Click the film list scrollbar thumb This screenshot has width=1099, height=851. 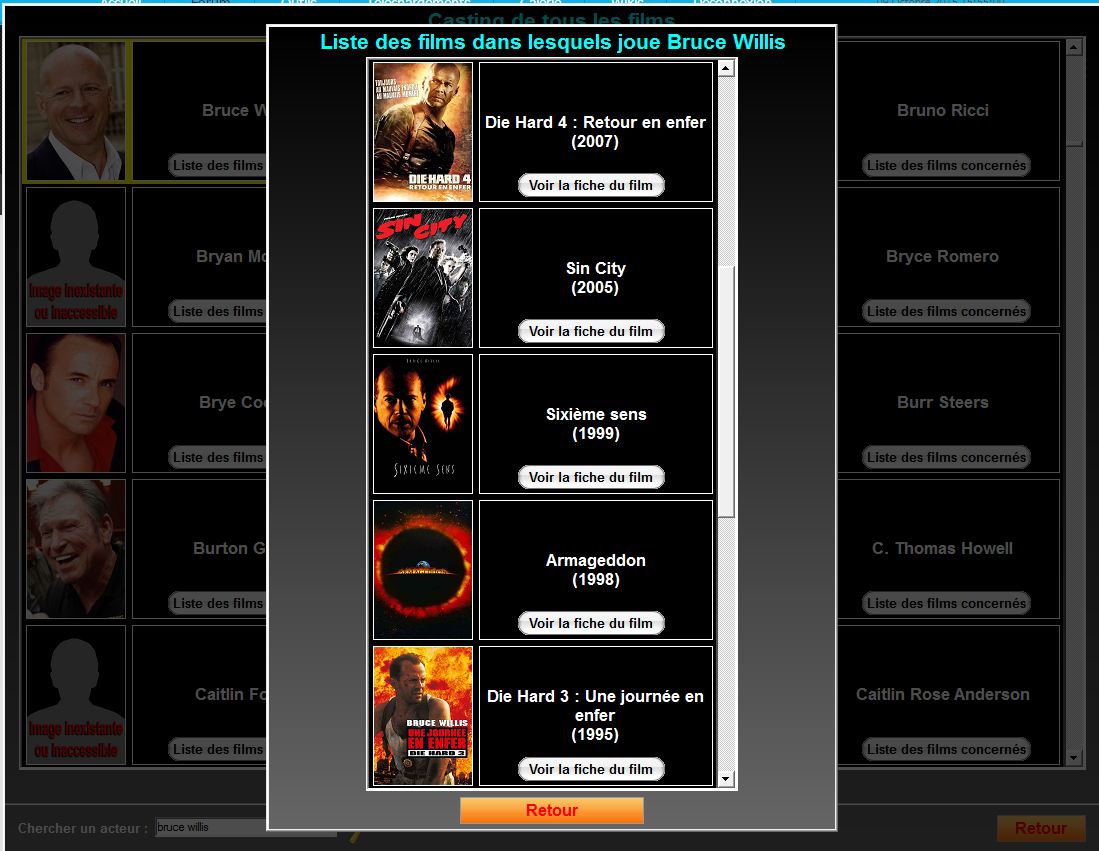725,391
